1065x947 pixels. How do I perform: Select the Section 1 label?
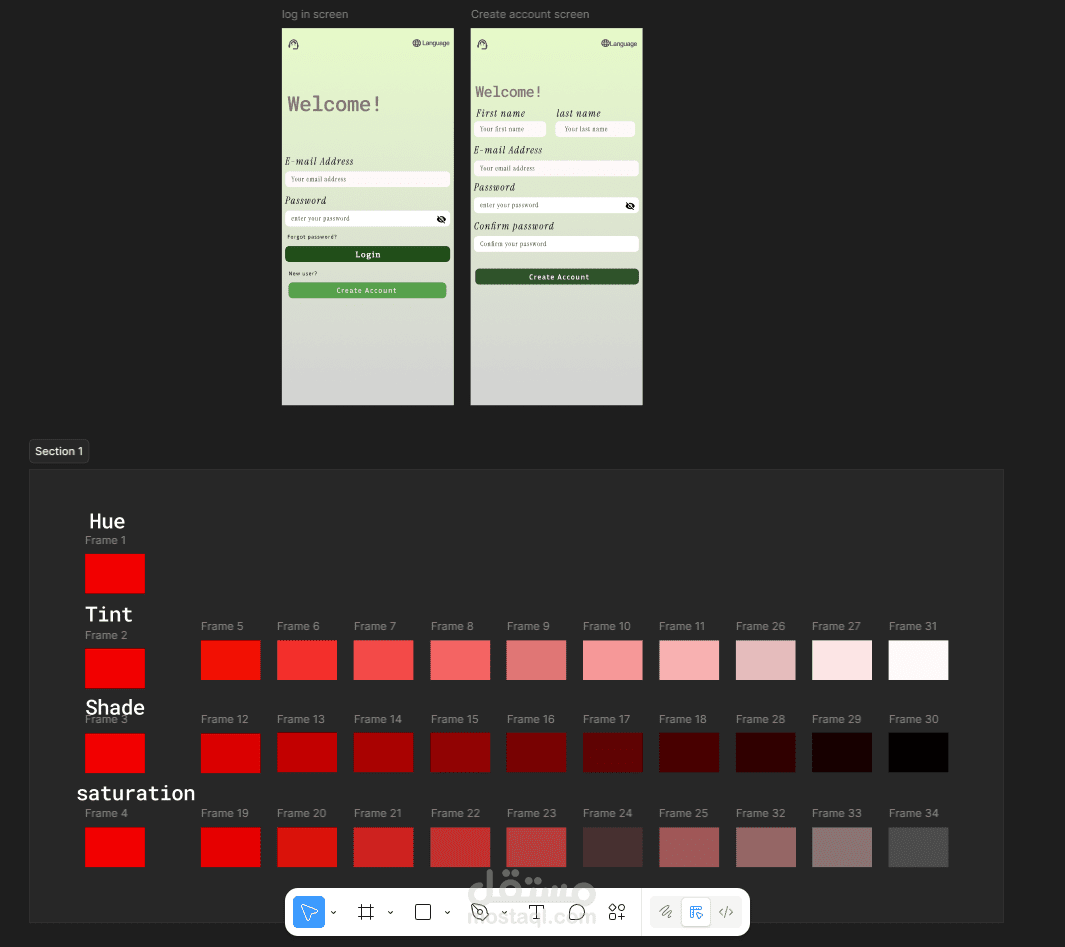point(59,451)
